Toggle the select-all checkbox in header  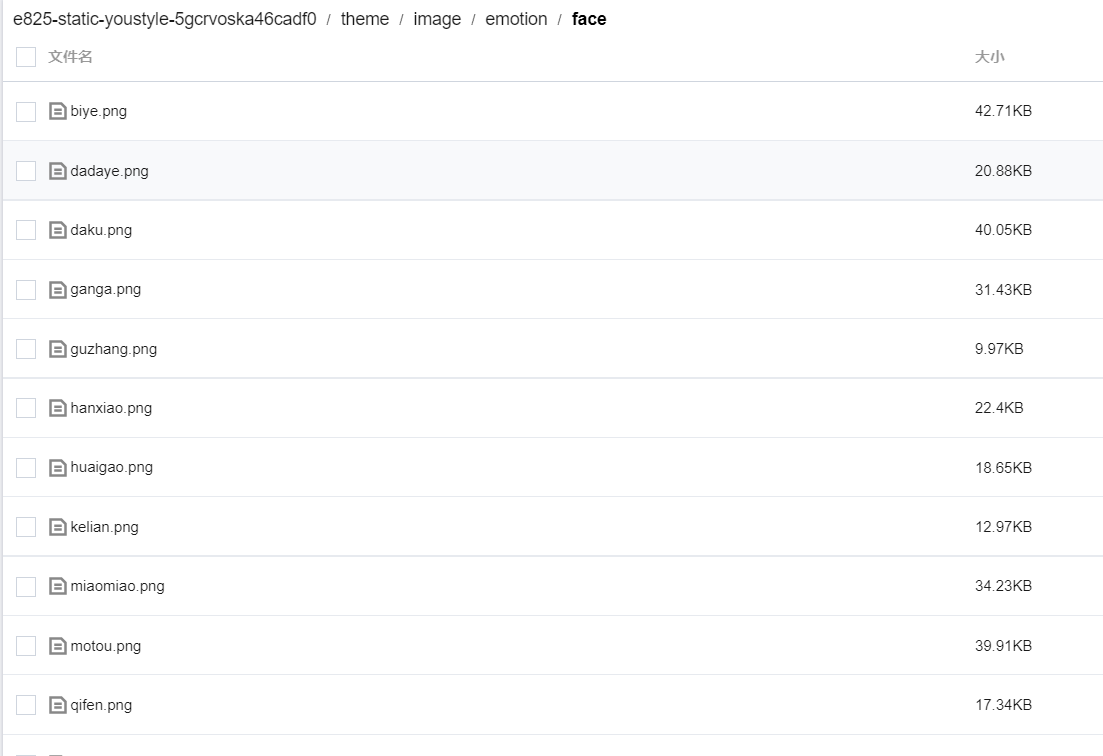click(x=26, y=57)
